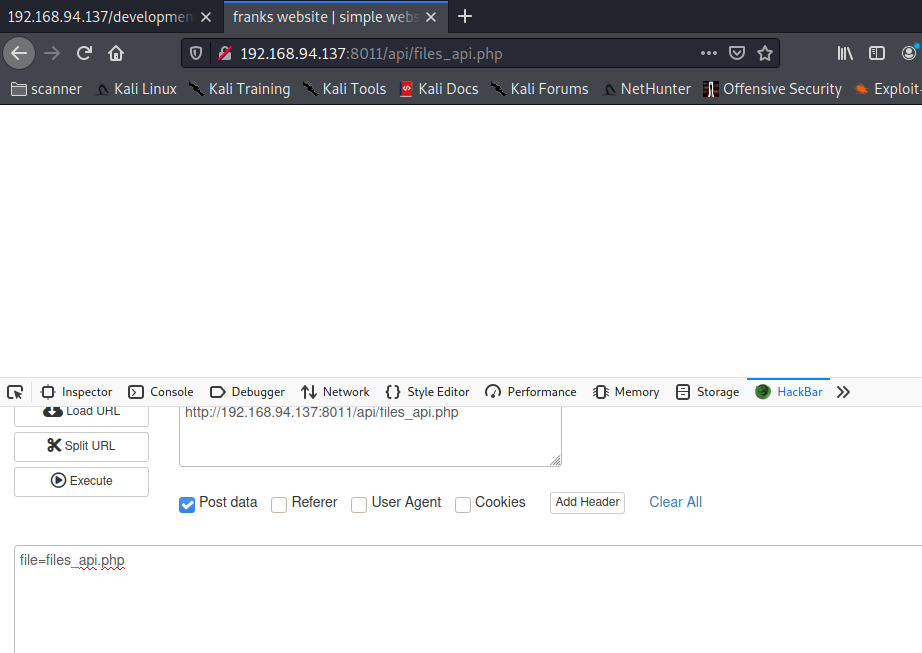The image size is (922, 653).
Task: Open tracking protection shield info
Action: pos(196,53)
